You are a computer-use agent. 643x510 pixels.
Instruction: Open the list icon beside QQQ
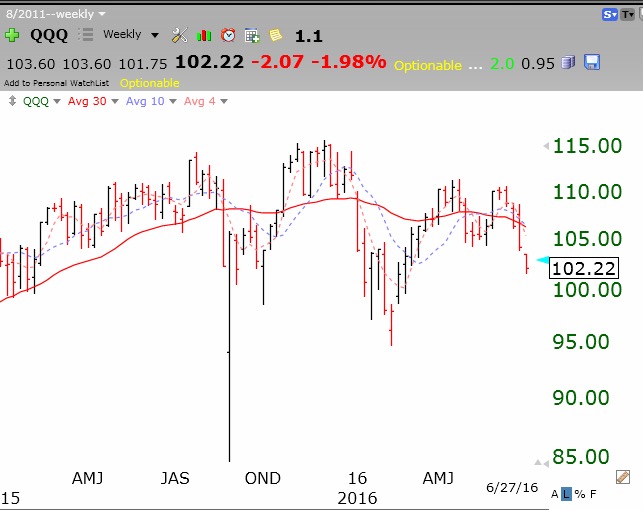[86, 35]
